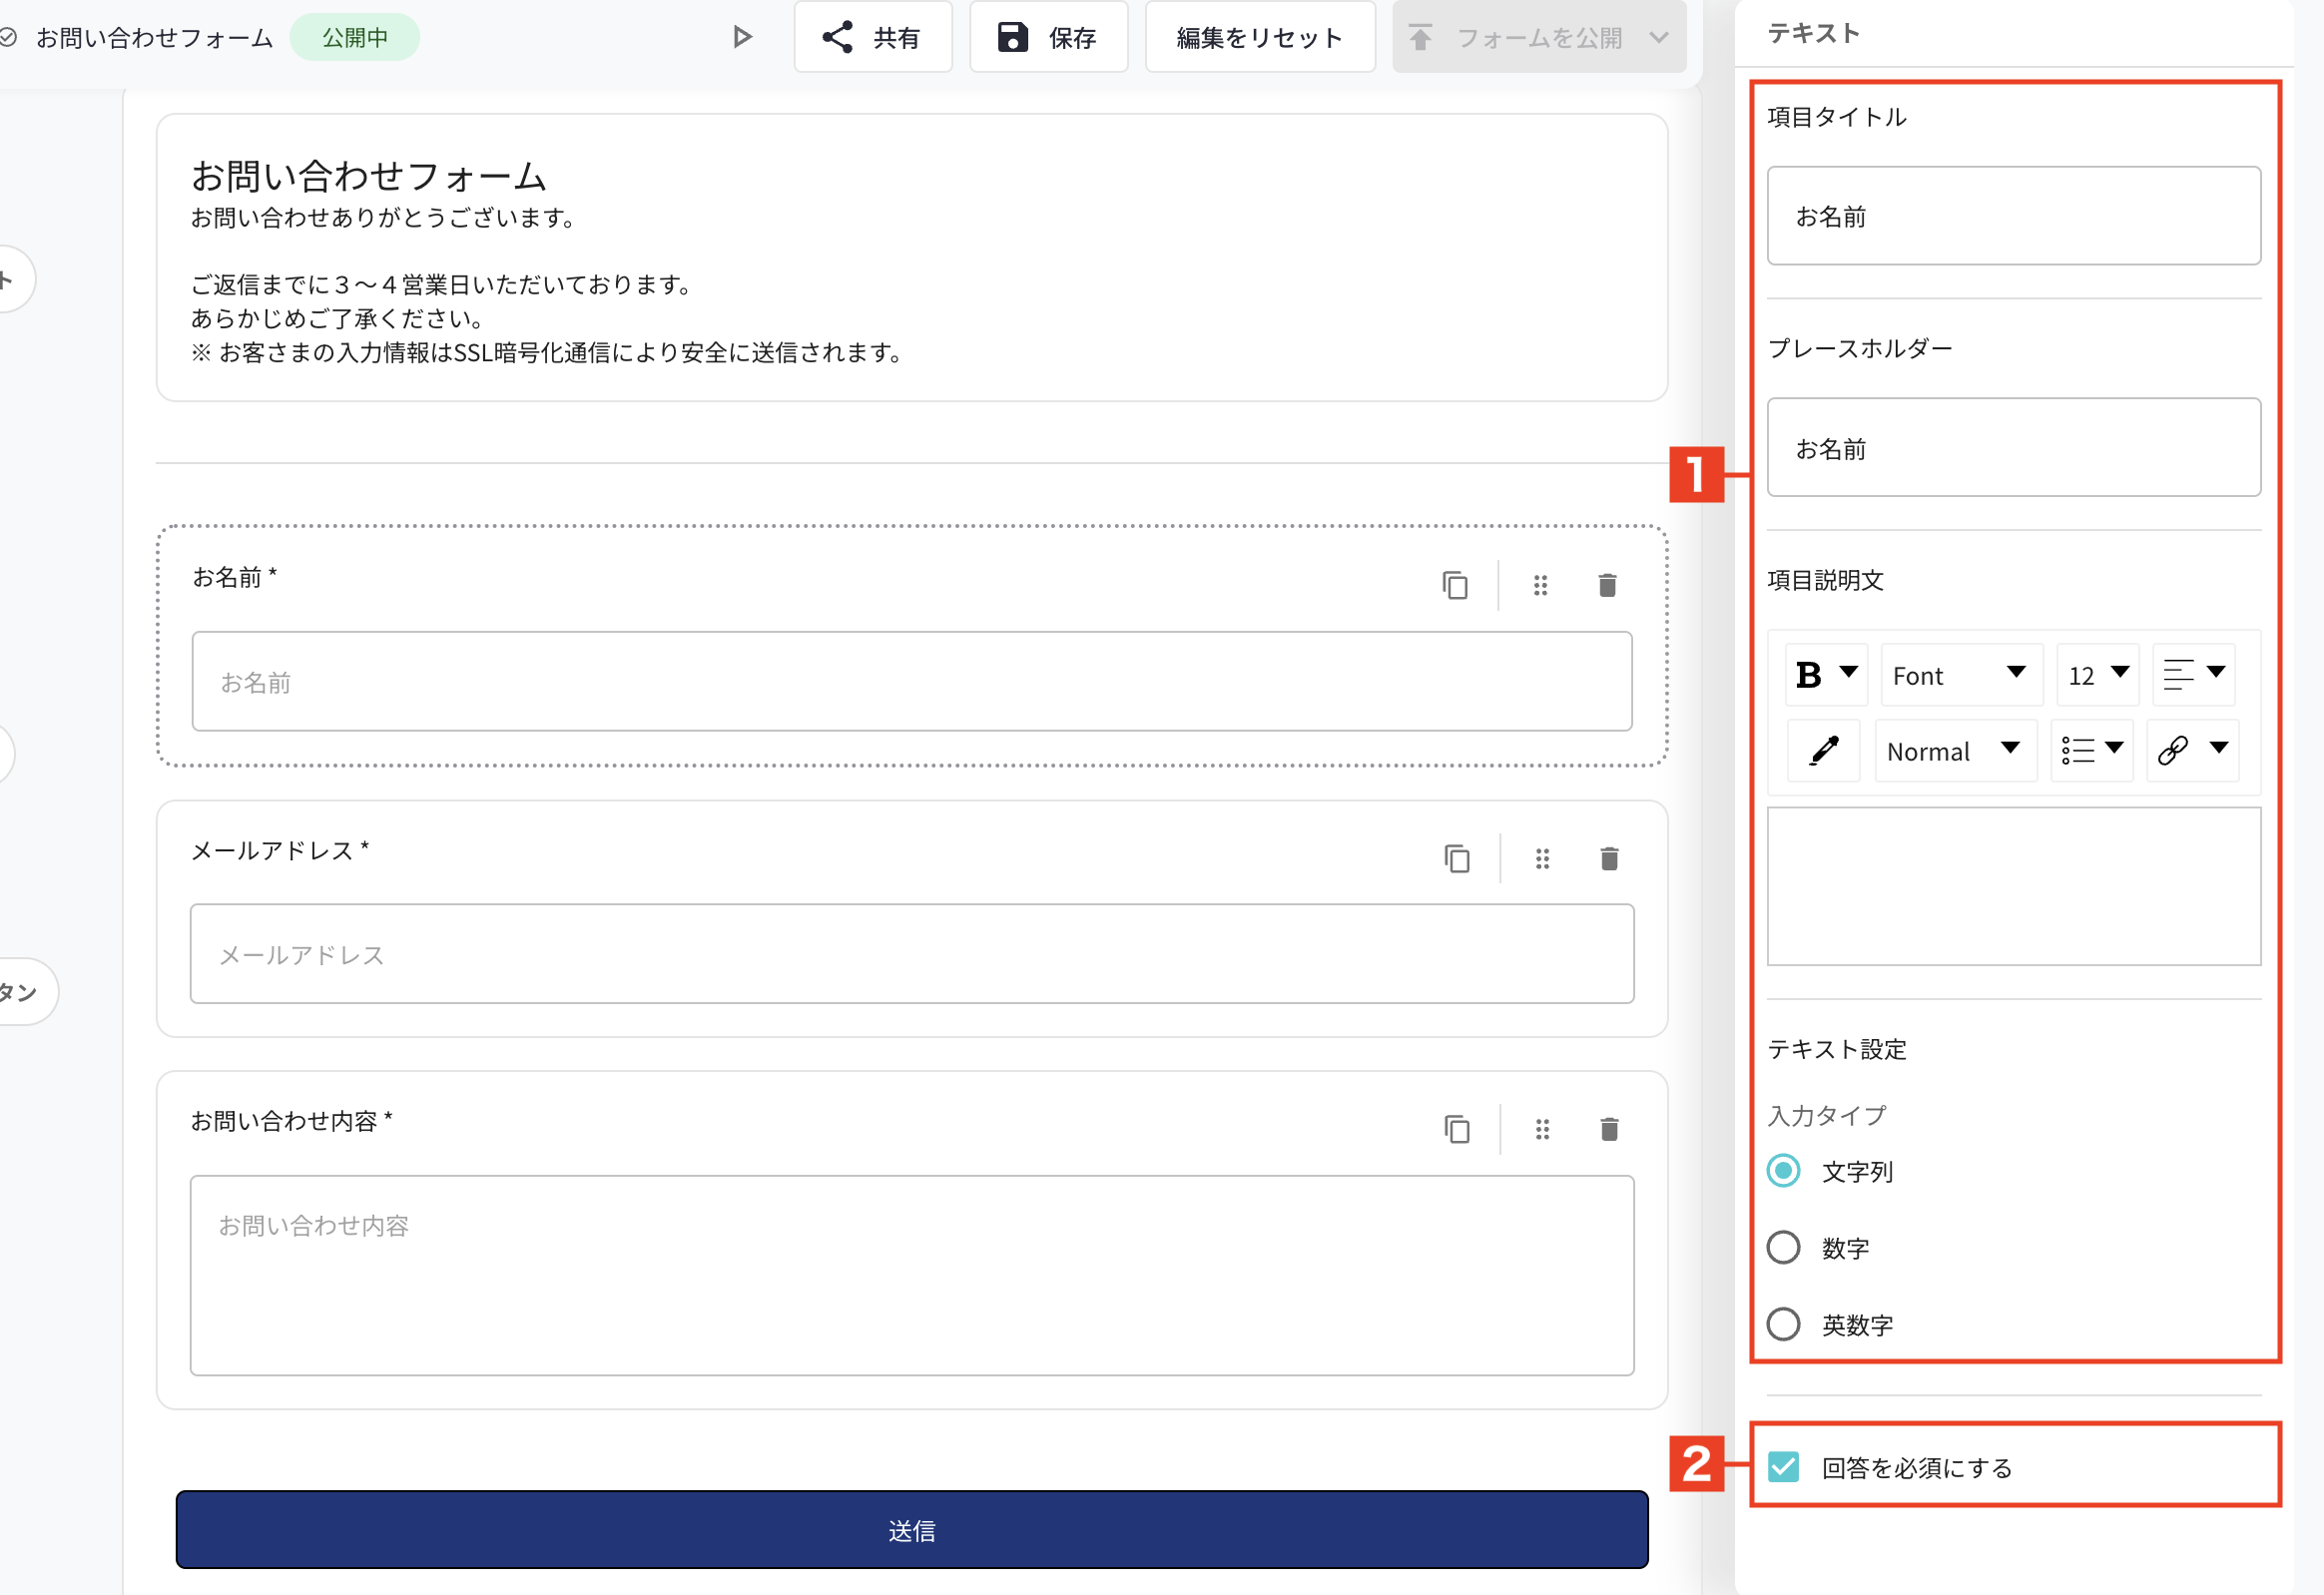Open the Normal block type dropdown
2324x1595 pixels.
point(1955,750)
